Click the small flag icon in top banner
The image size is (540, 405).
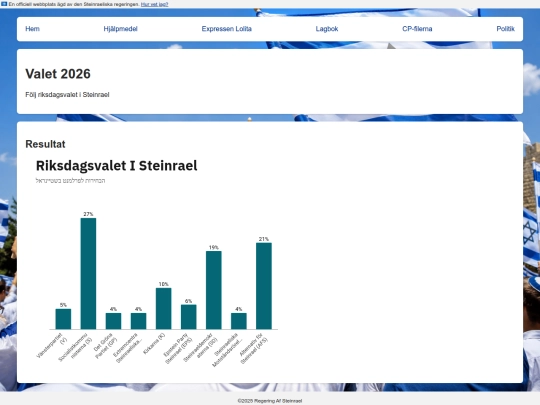pyautogui.click(x=4, y=4)
